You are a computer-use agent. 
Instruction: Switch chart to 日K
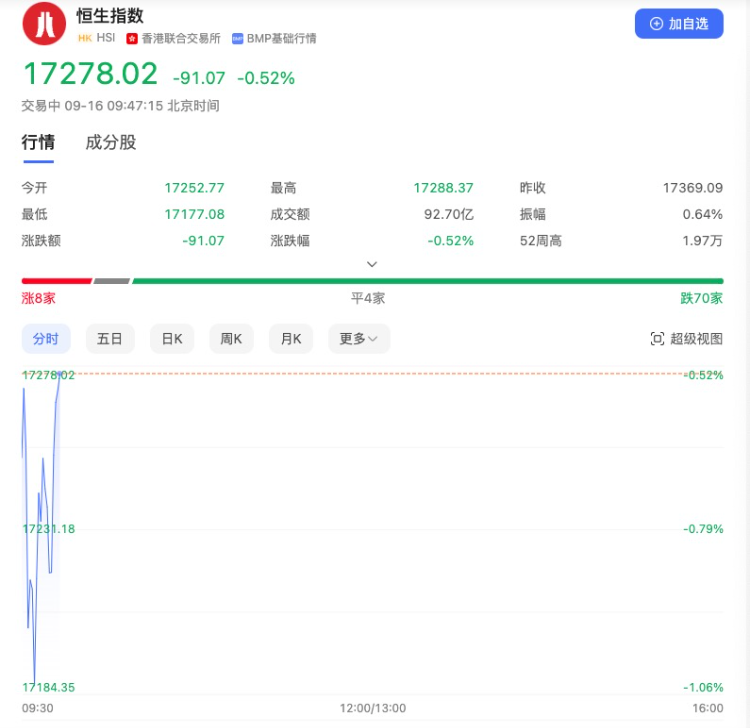click(x=172, y=339)
